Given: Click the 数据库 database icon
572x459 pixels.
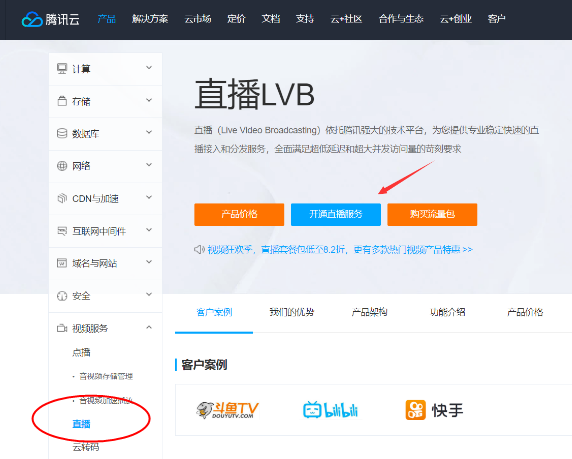Looking at the screenshot, I should tap(62, 133).
